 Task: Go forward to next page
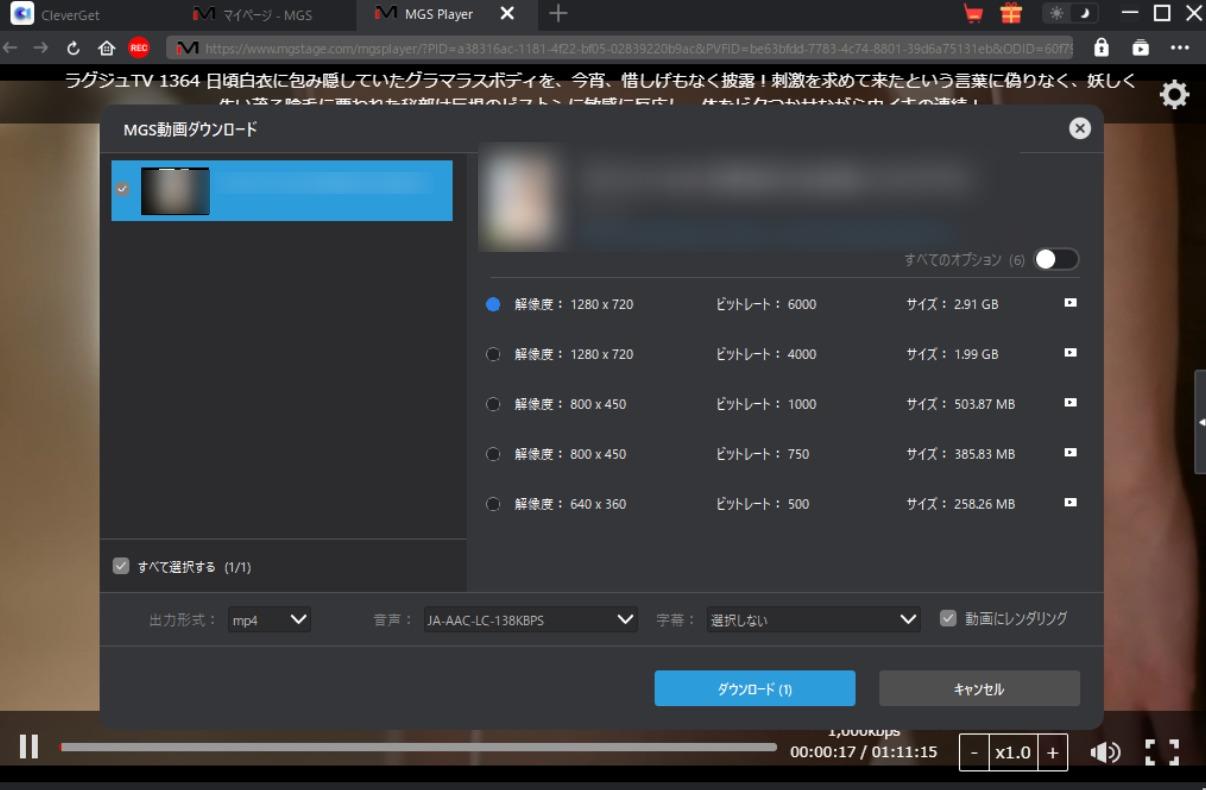(x=40, y=47)
